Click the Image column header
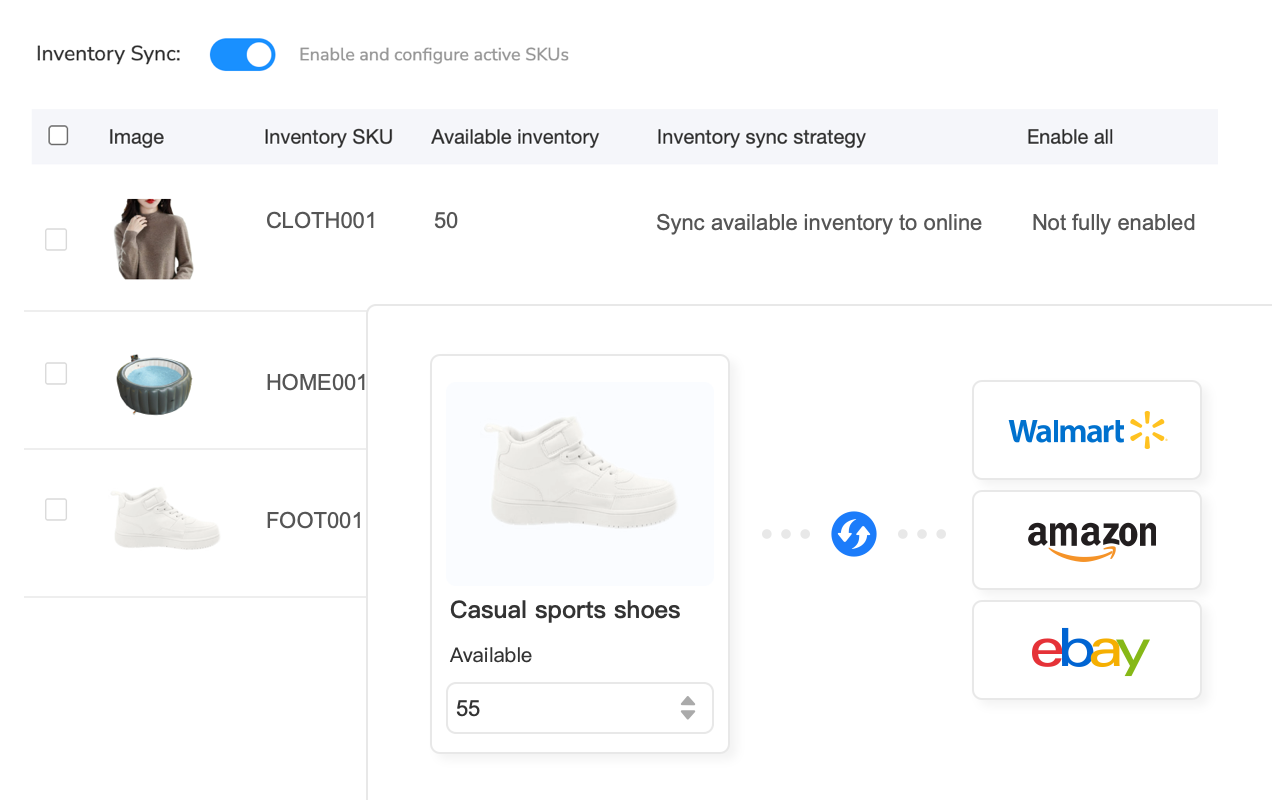Screen dimensions: 1272x800 [x=136, y=137]
